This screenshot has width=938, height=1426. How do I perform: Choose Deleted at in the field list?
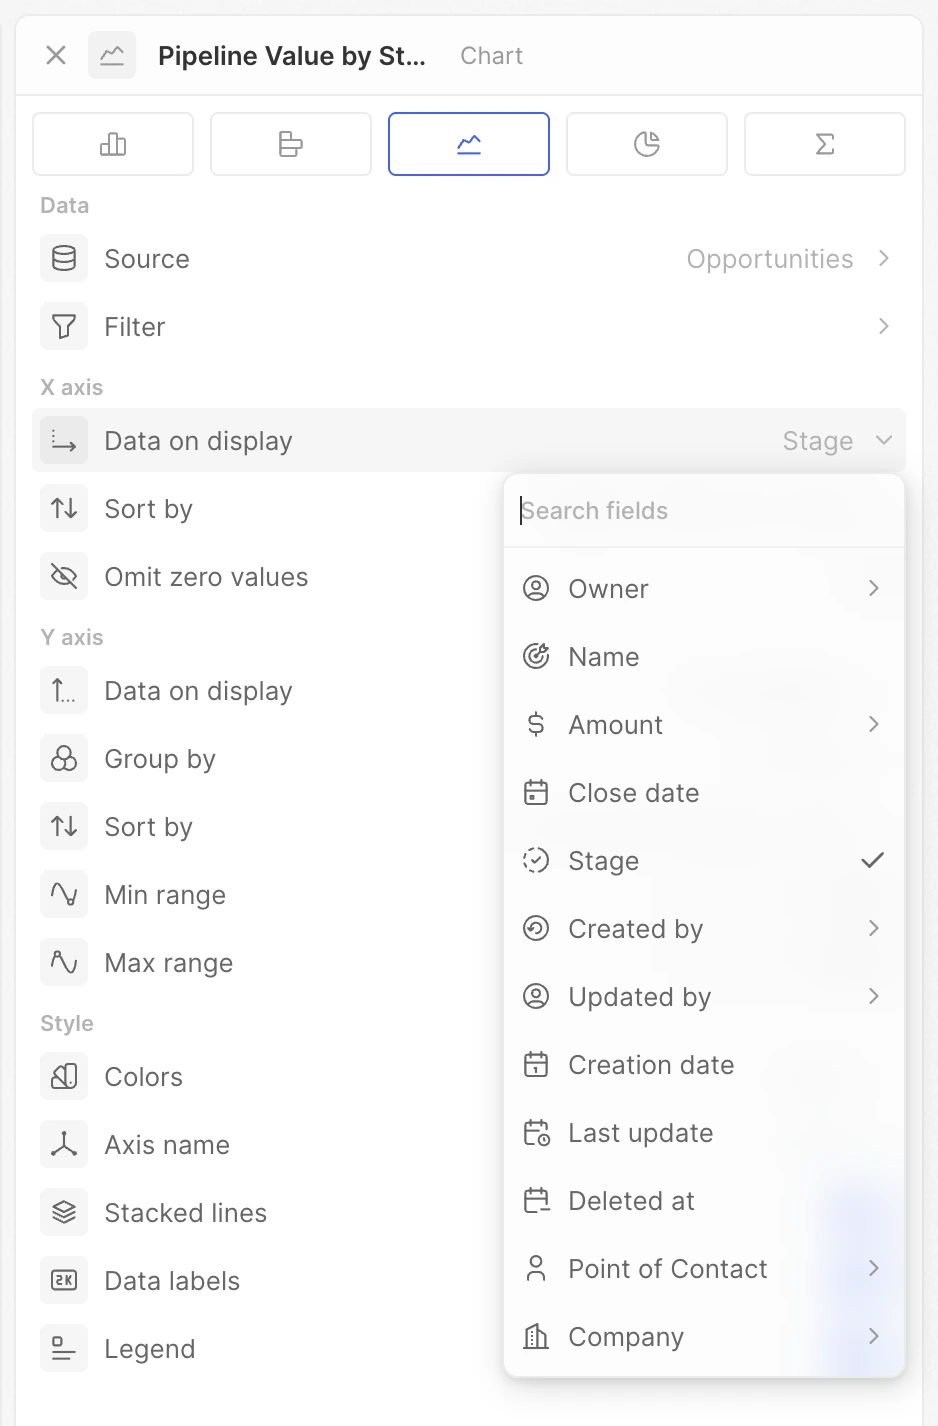[704, 1200]
